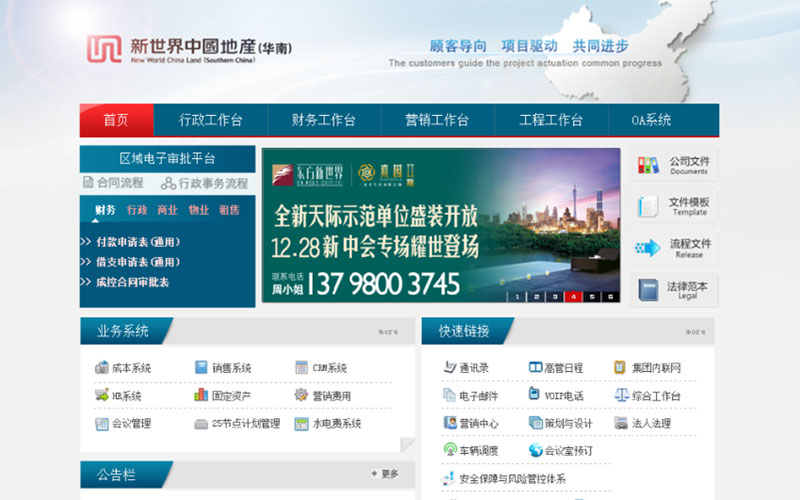The image size is (800, 500).
Task: Click the VOIP电话 phone icon
Action: (x=534, y=393)
